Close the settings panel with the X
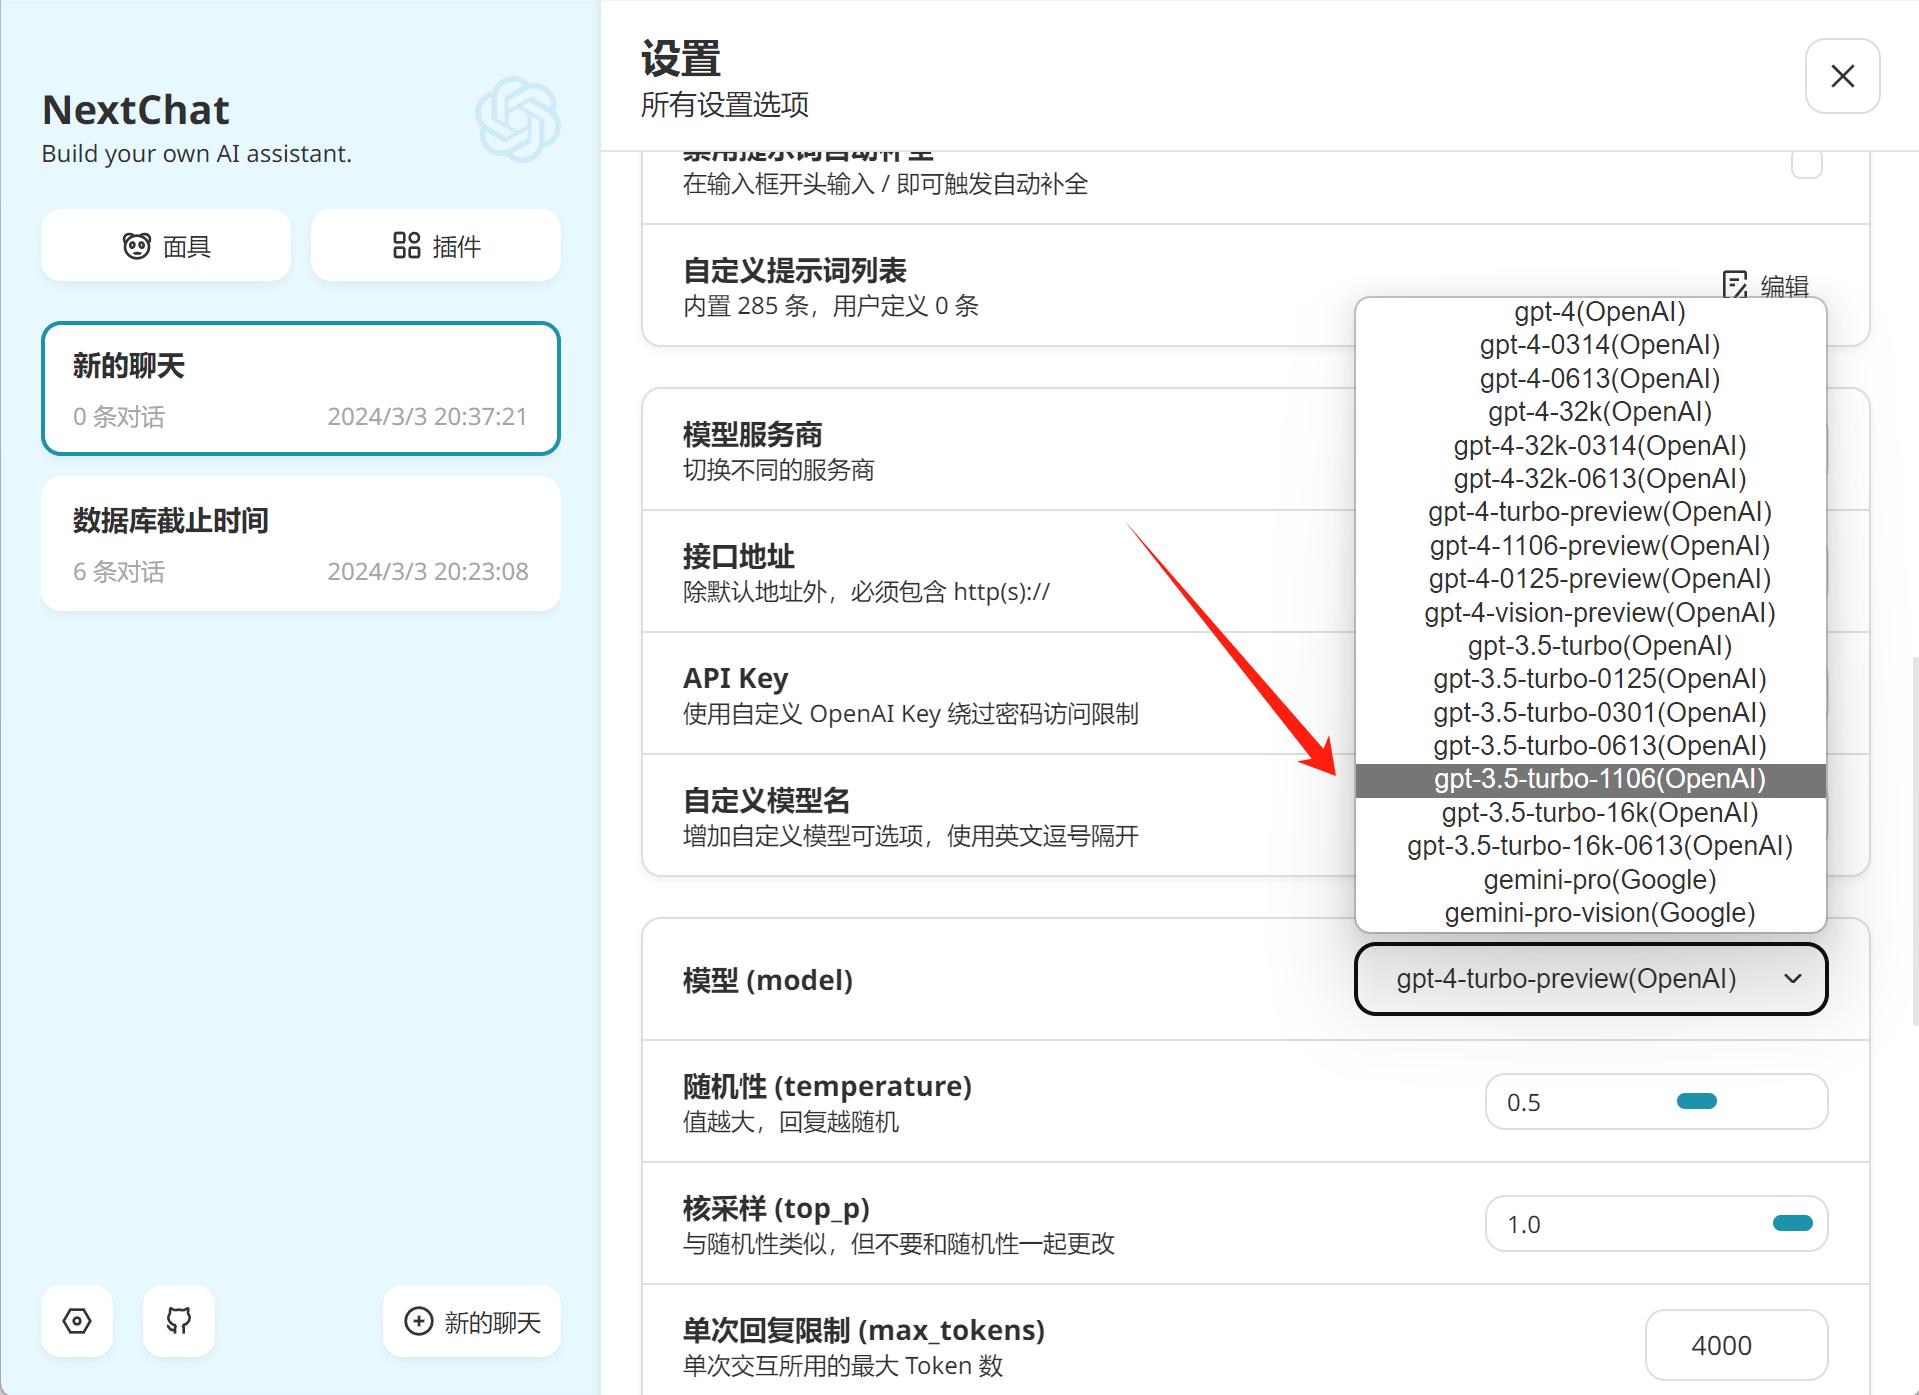This screenshot has height=1395, width=1919. (x=1841, y=76)
